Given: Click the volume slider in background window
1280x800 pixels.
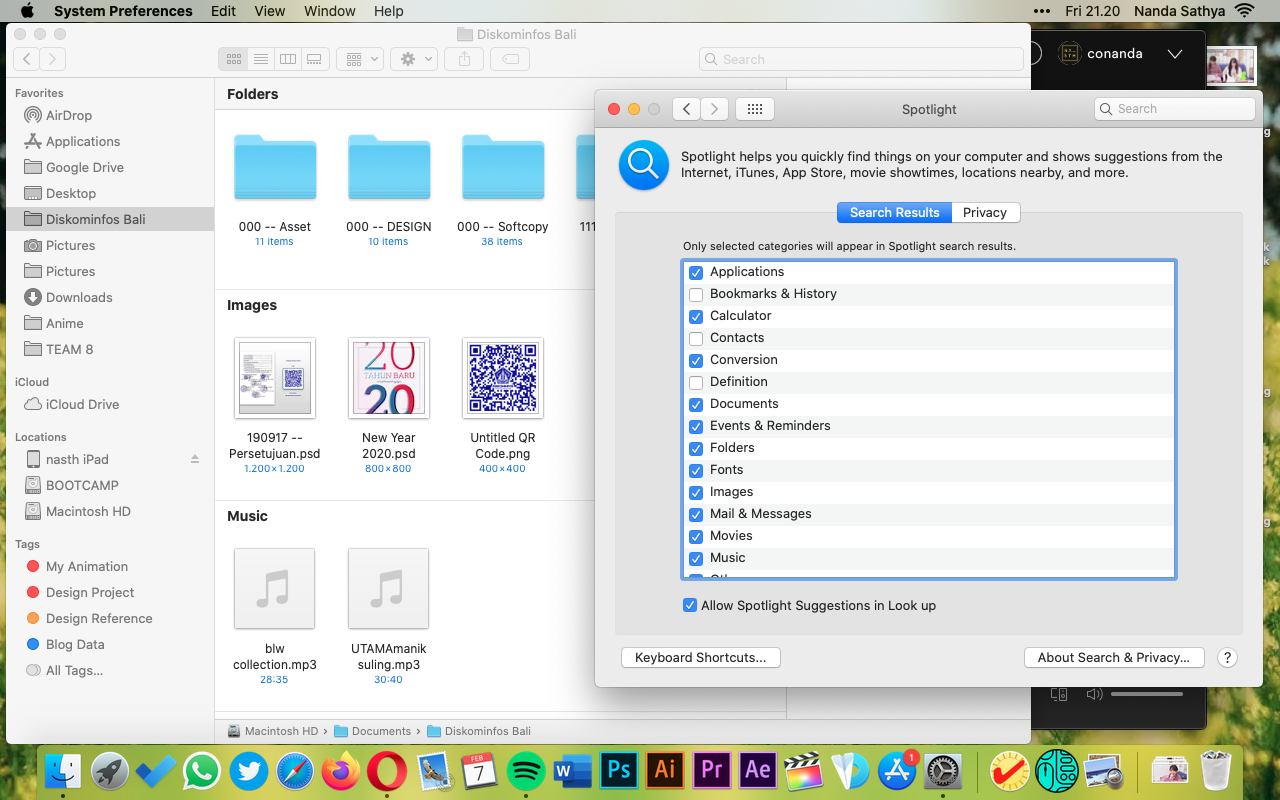Looking at the screenshot, I should coord(1146,694).
